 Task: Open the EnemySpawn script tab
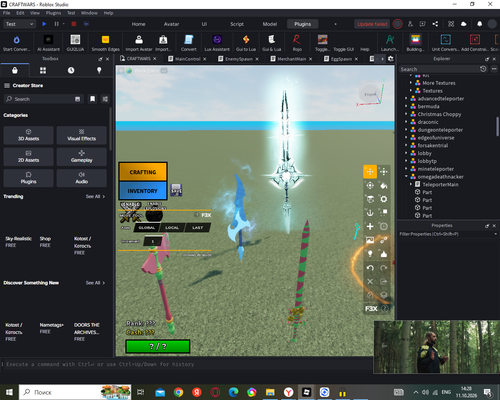pos(238,59)
